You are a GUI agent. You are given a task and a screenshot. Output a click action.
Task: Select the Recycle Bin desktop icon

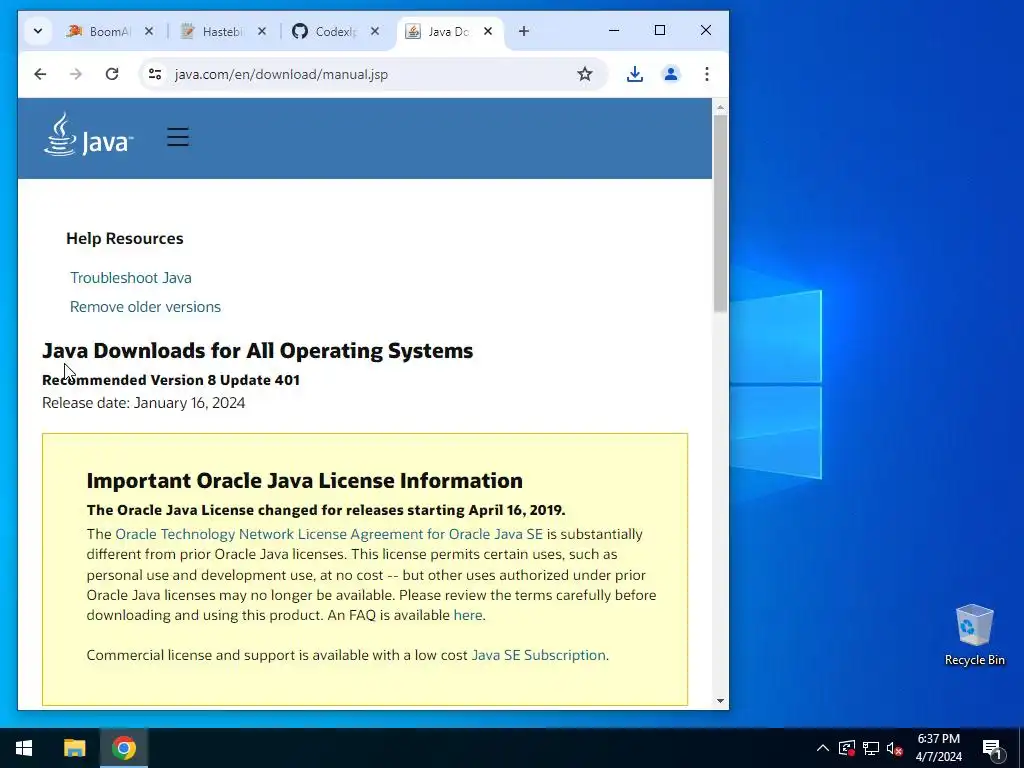coord(974,635)
